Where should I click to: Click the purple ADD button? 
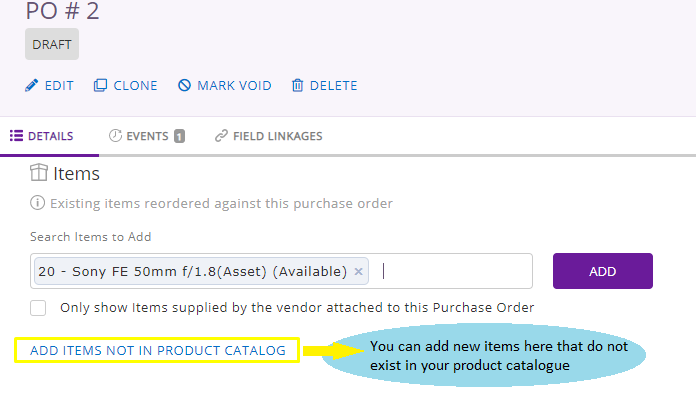coord(603,271)
